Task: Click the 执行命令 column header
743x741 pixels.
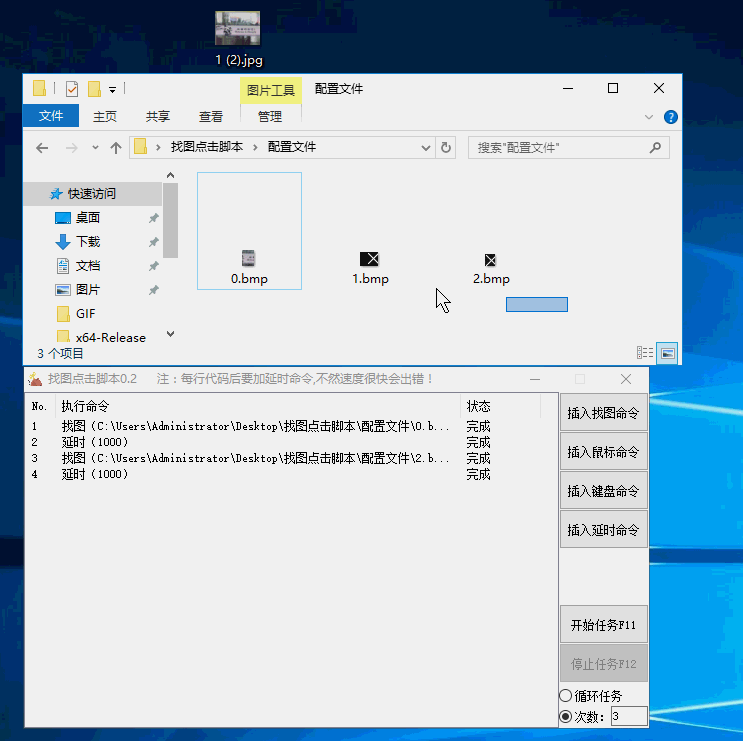Action: (259, 406)
